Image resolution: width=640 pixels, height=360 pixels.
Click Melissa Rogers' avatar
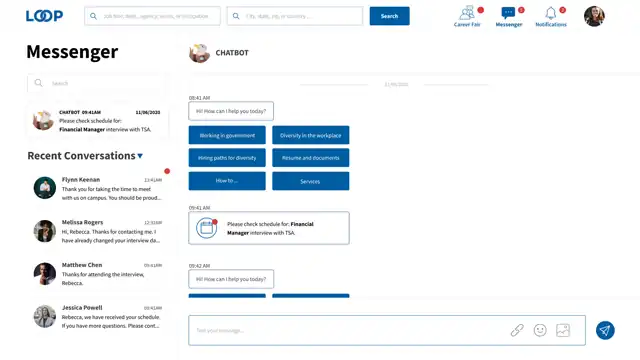(x=44, y=231)
